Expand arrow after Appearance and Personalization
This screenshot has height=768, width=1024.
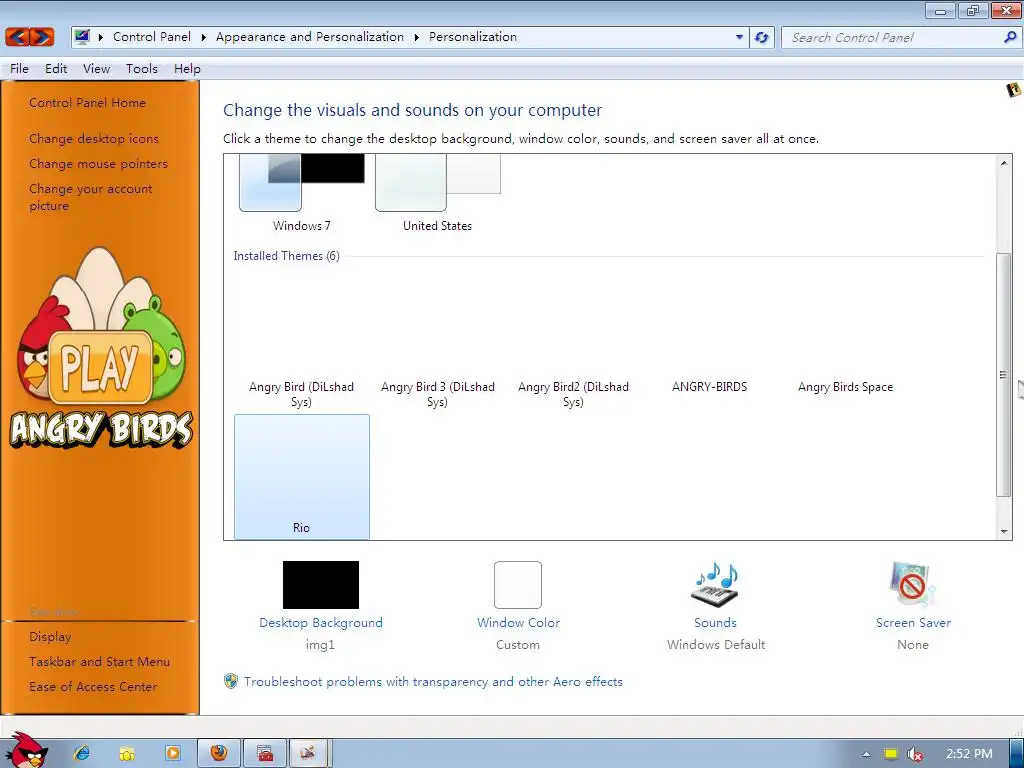pos(416,37)
